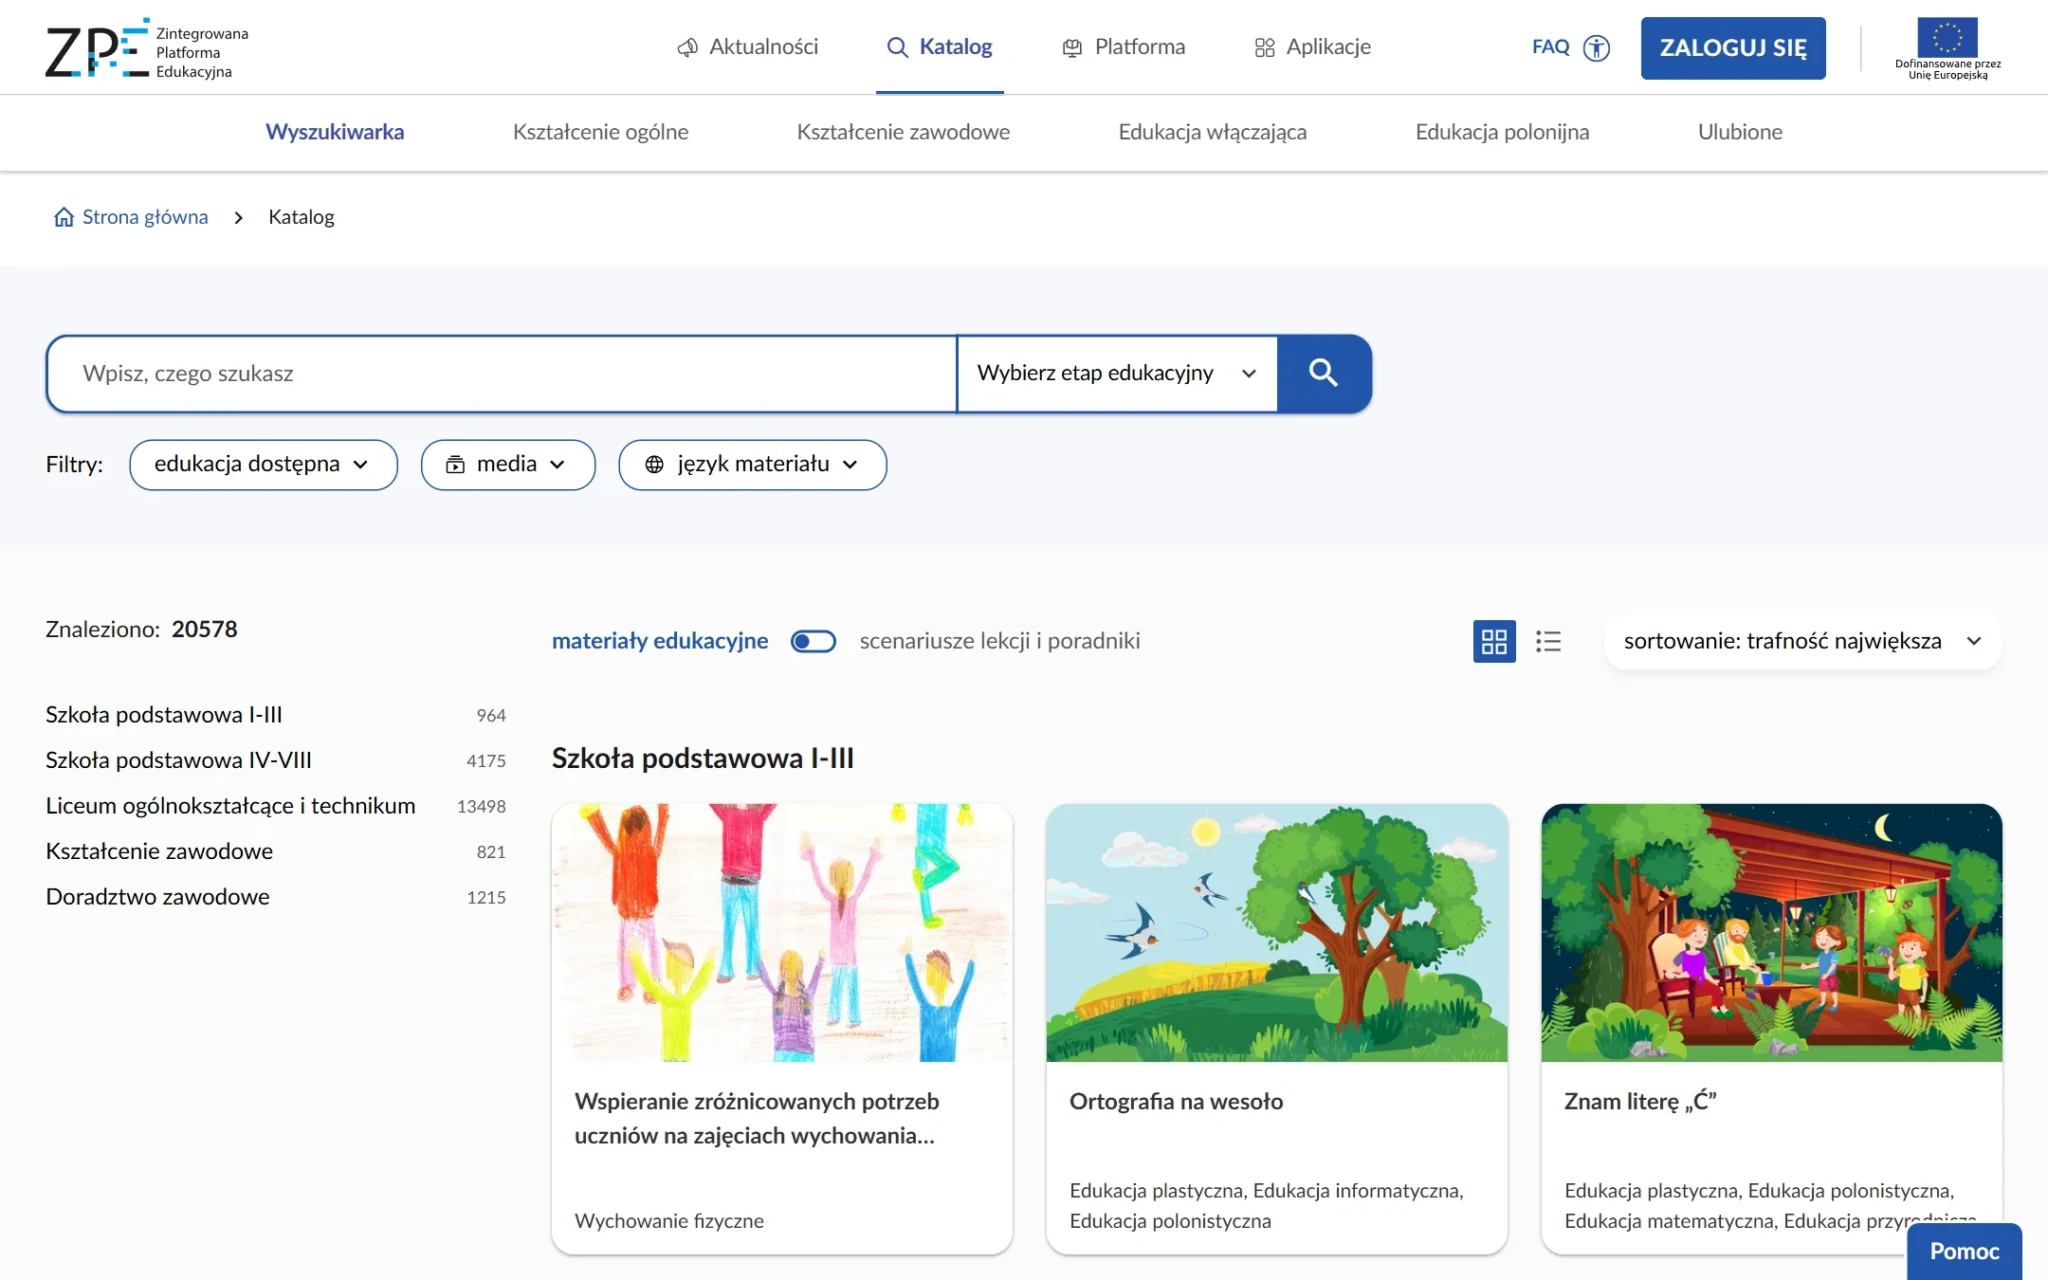Click the European Union funding logo
The width and height of the screenshot is (2048, 1280).
tap(1947, 48)
